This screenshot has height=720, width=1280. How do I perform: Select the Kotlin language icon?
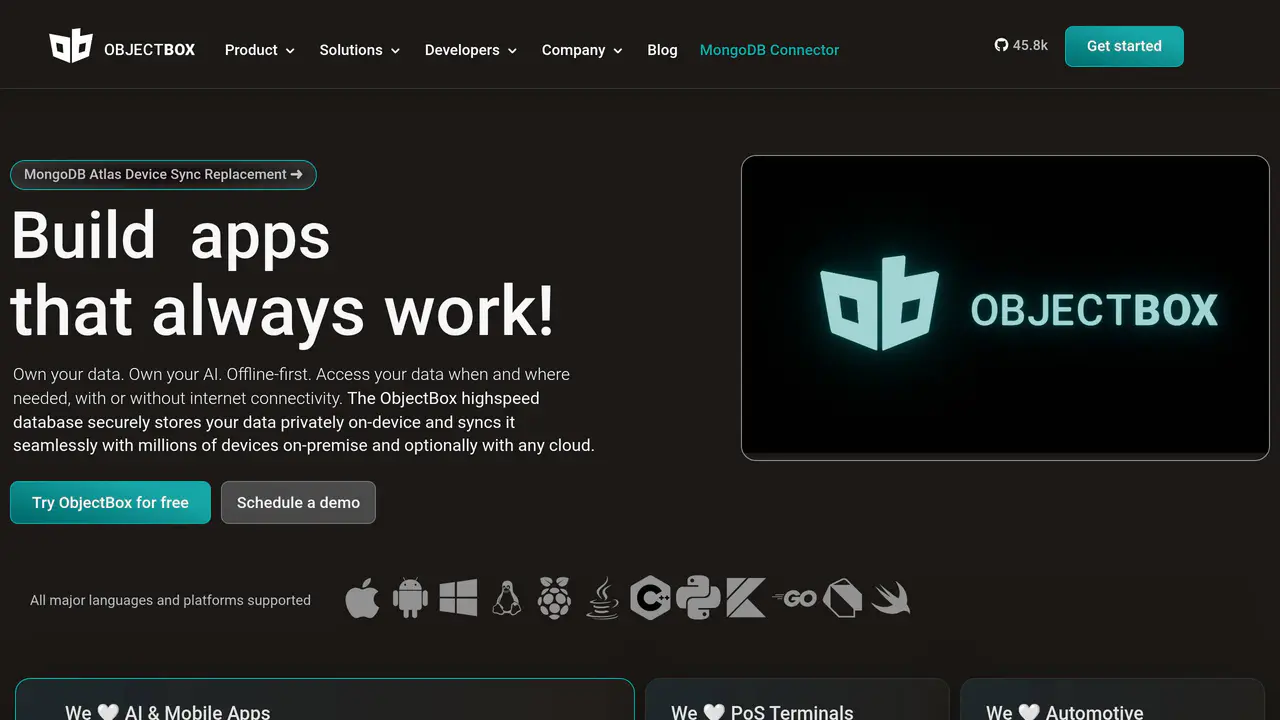[746, 598]
